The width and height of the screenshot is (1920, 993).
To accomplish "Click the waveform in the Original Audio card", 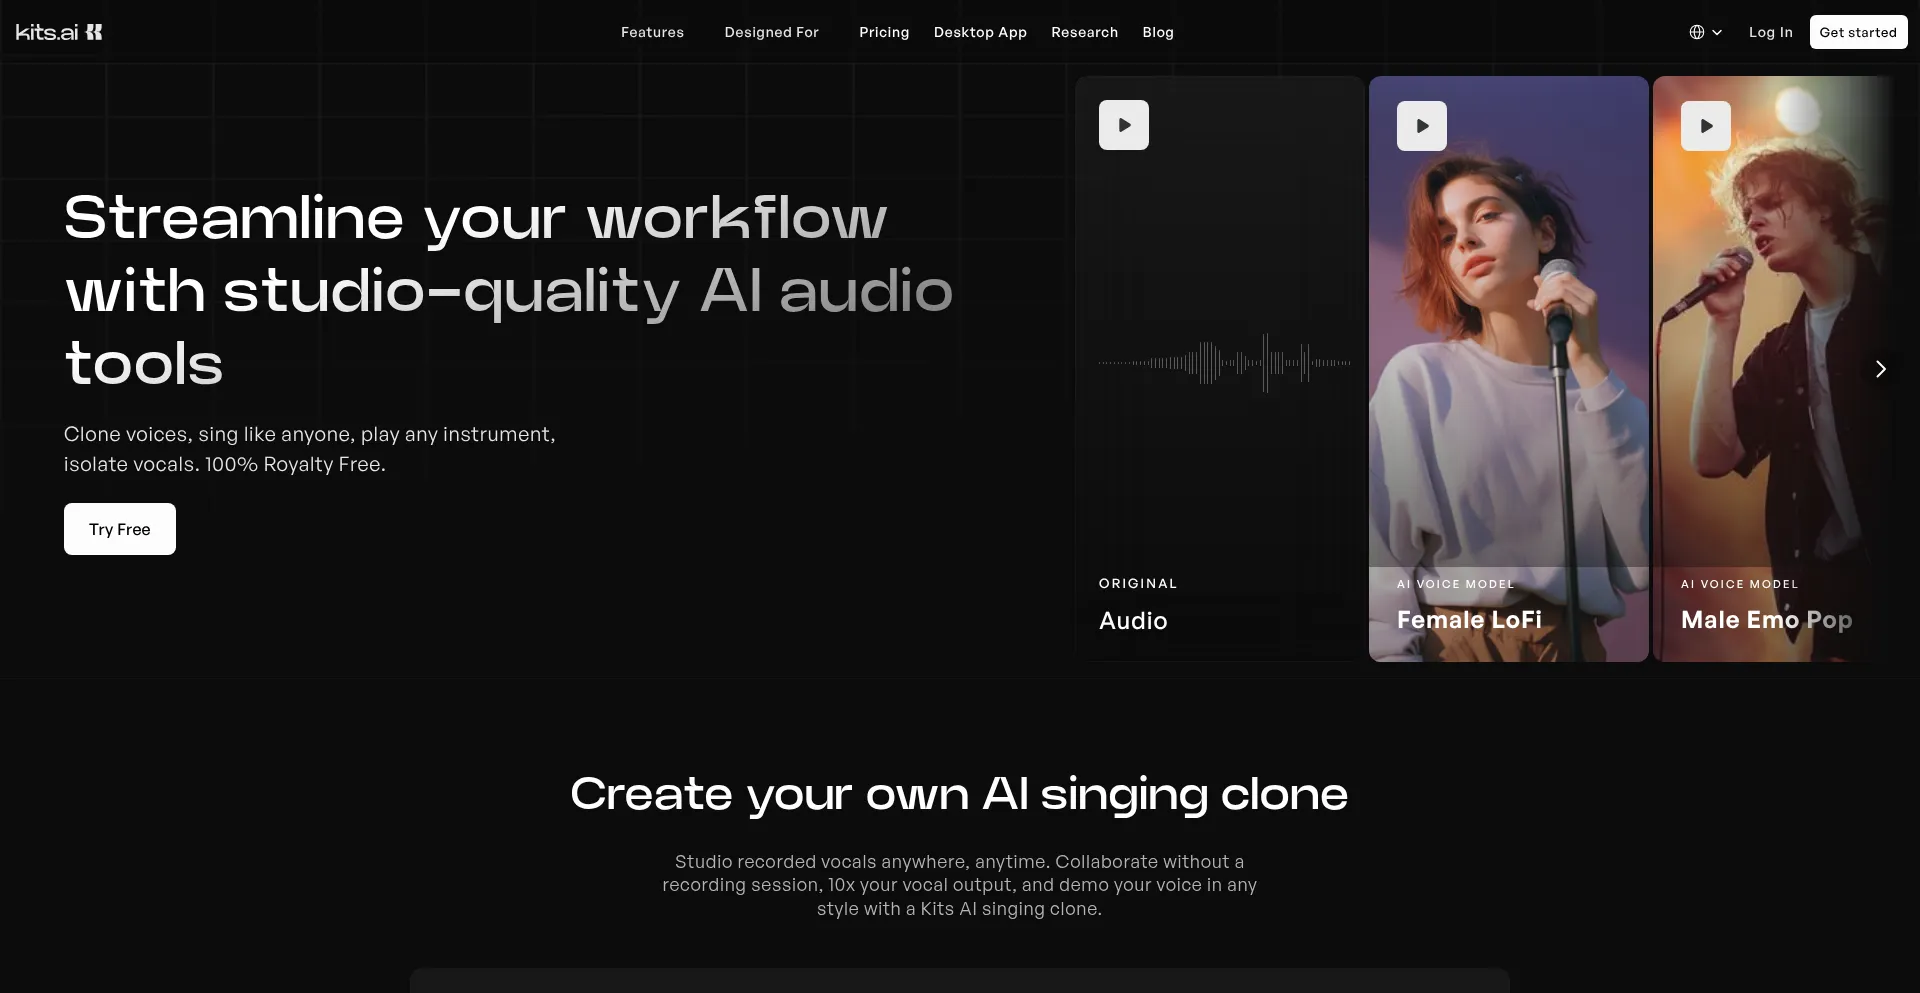I will coord(1224,363).
